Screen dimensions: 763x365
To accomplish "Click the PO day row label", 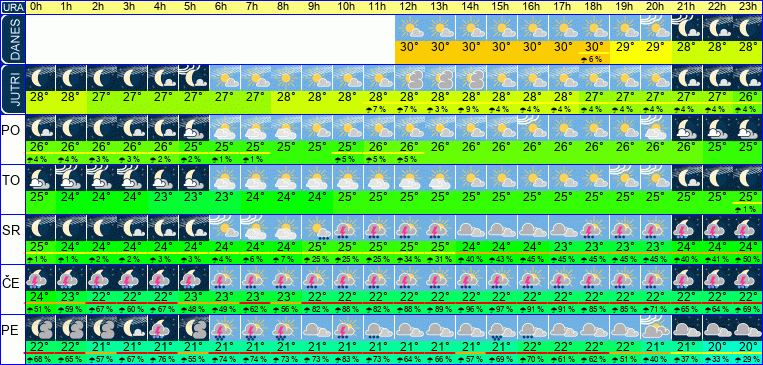I will [x=11, y=131].
